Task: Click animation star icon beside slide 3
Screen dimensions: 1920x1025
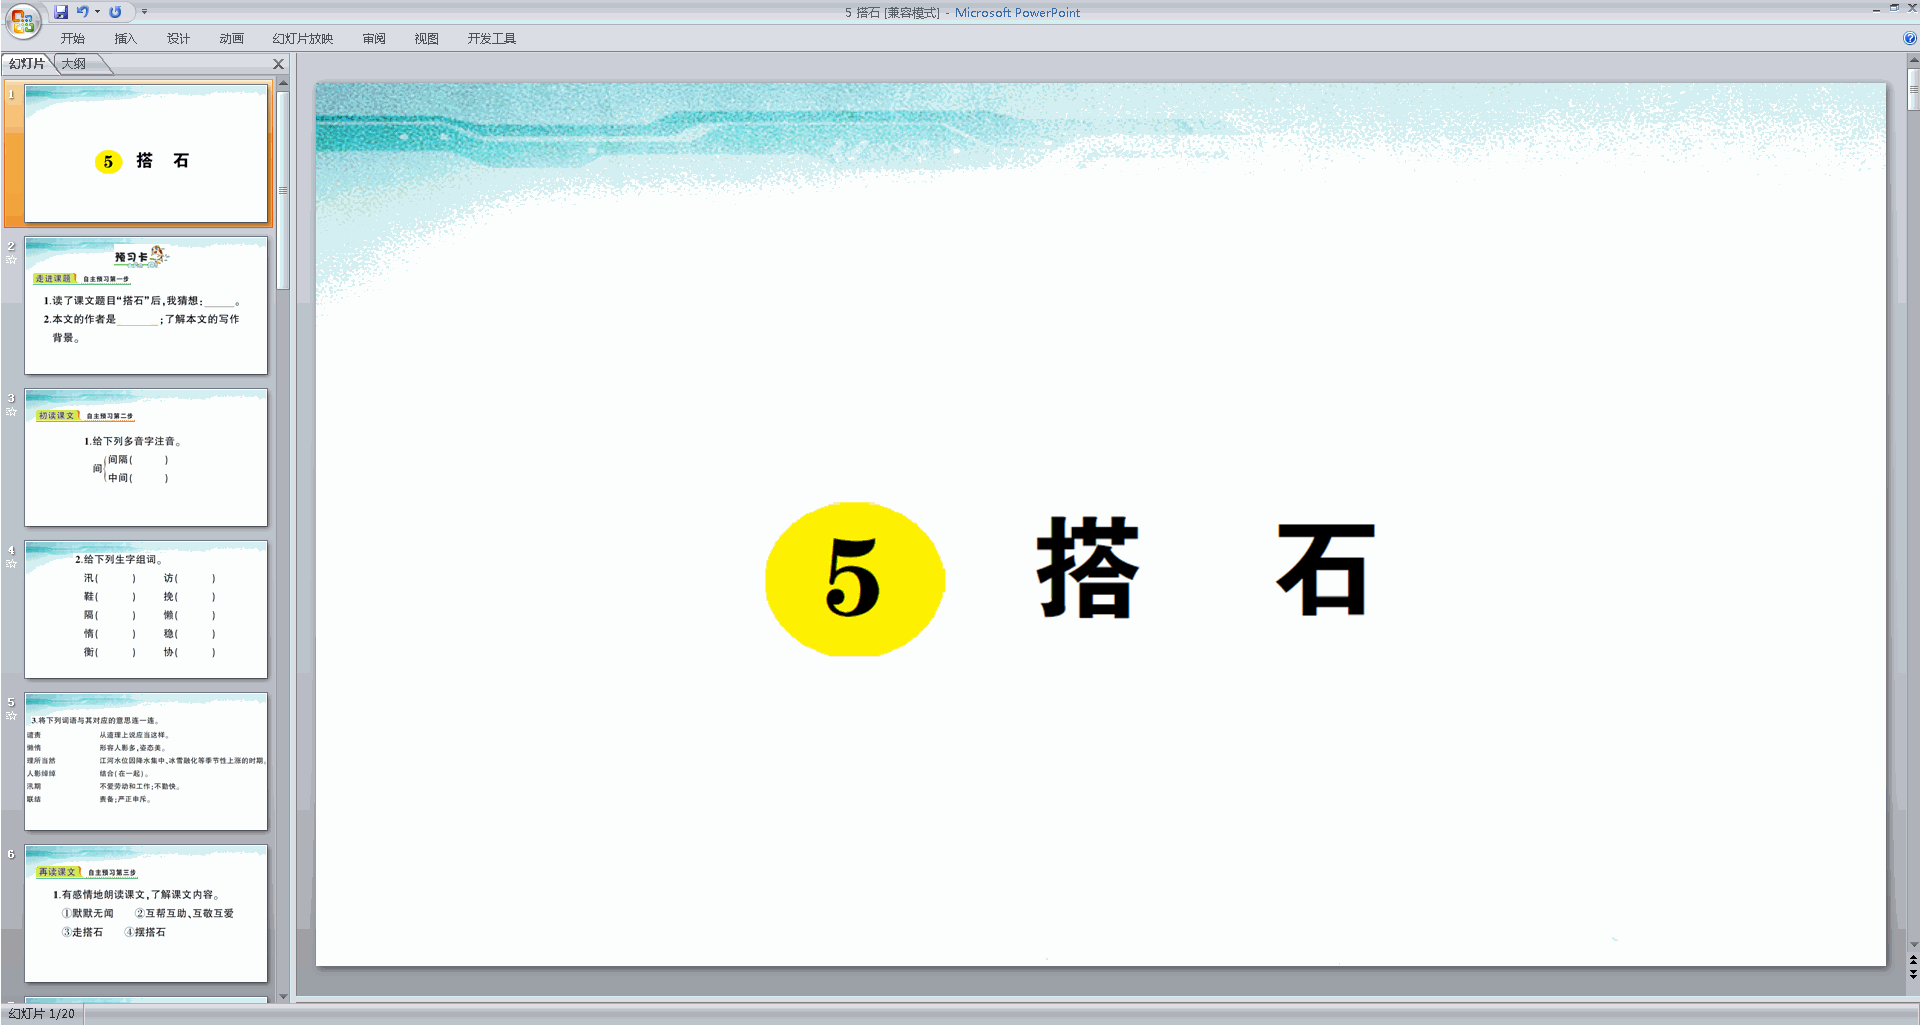Action: coord(11,412)
